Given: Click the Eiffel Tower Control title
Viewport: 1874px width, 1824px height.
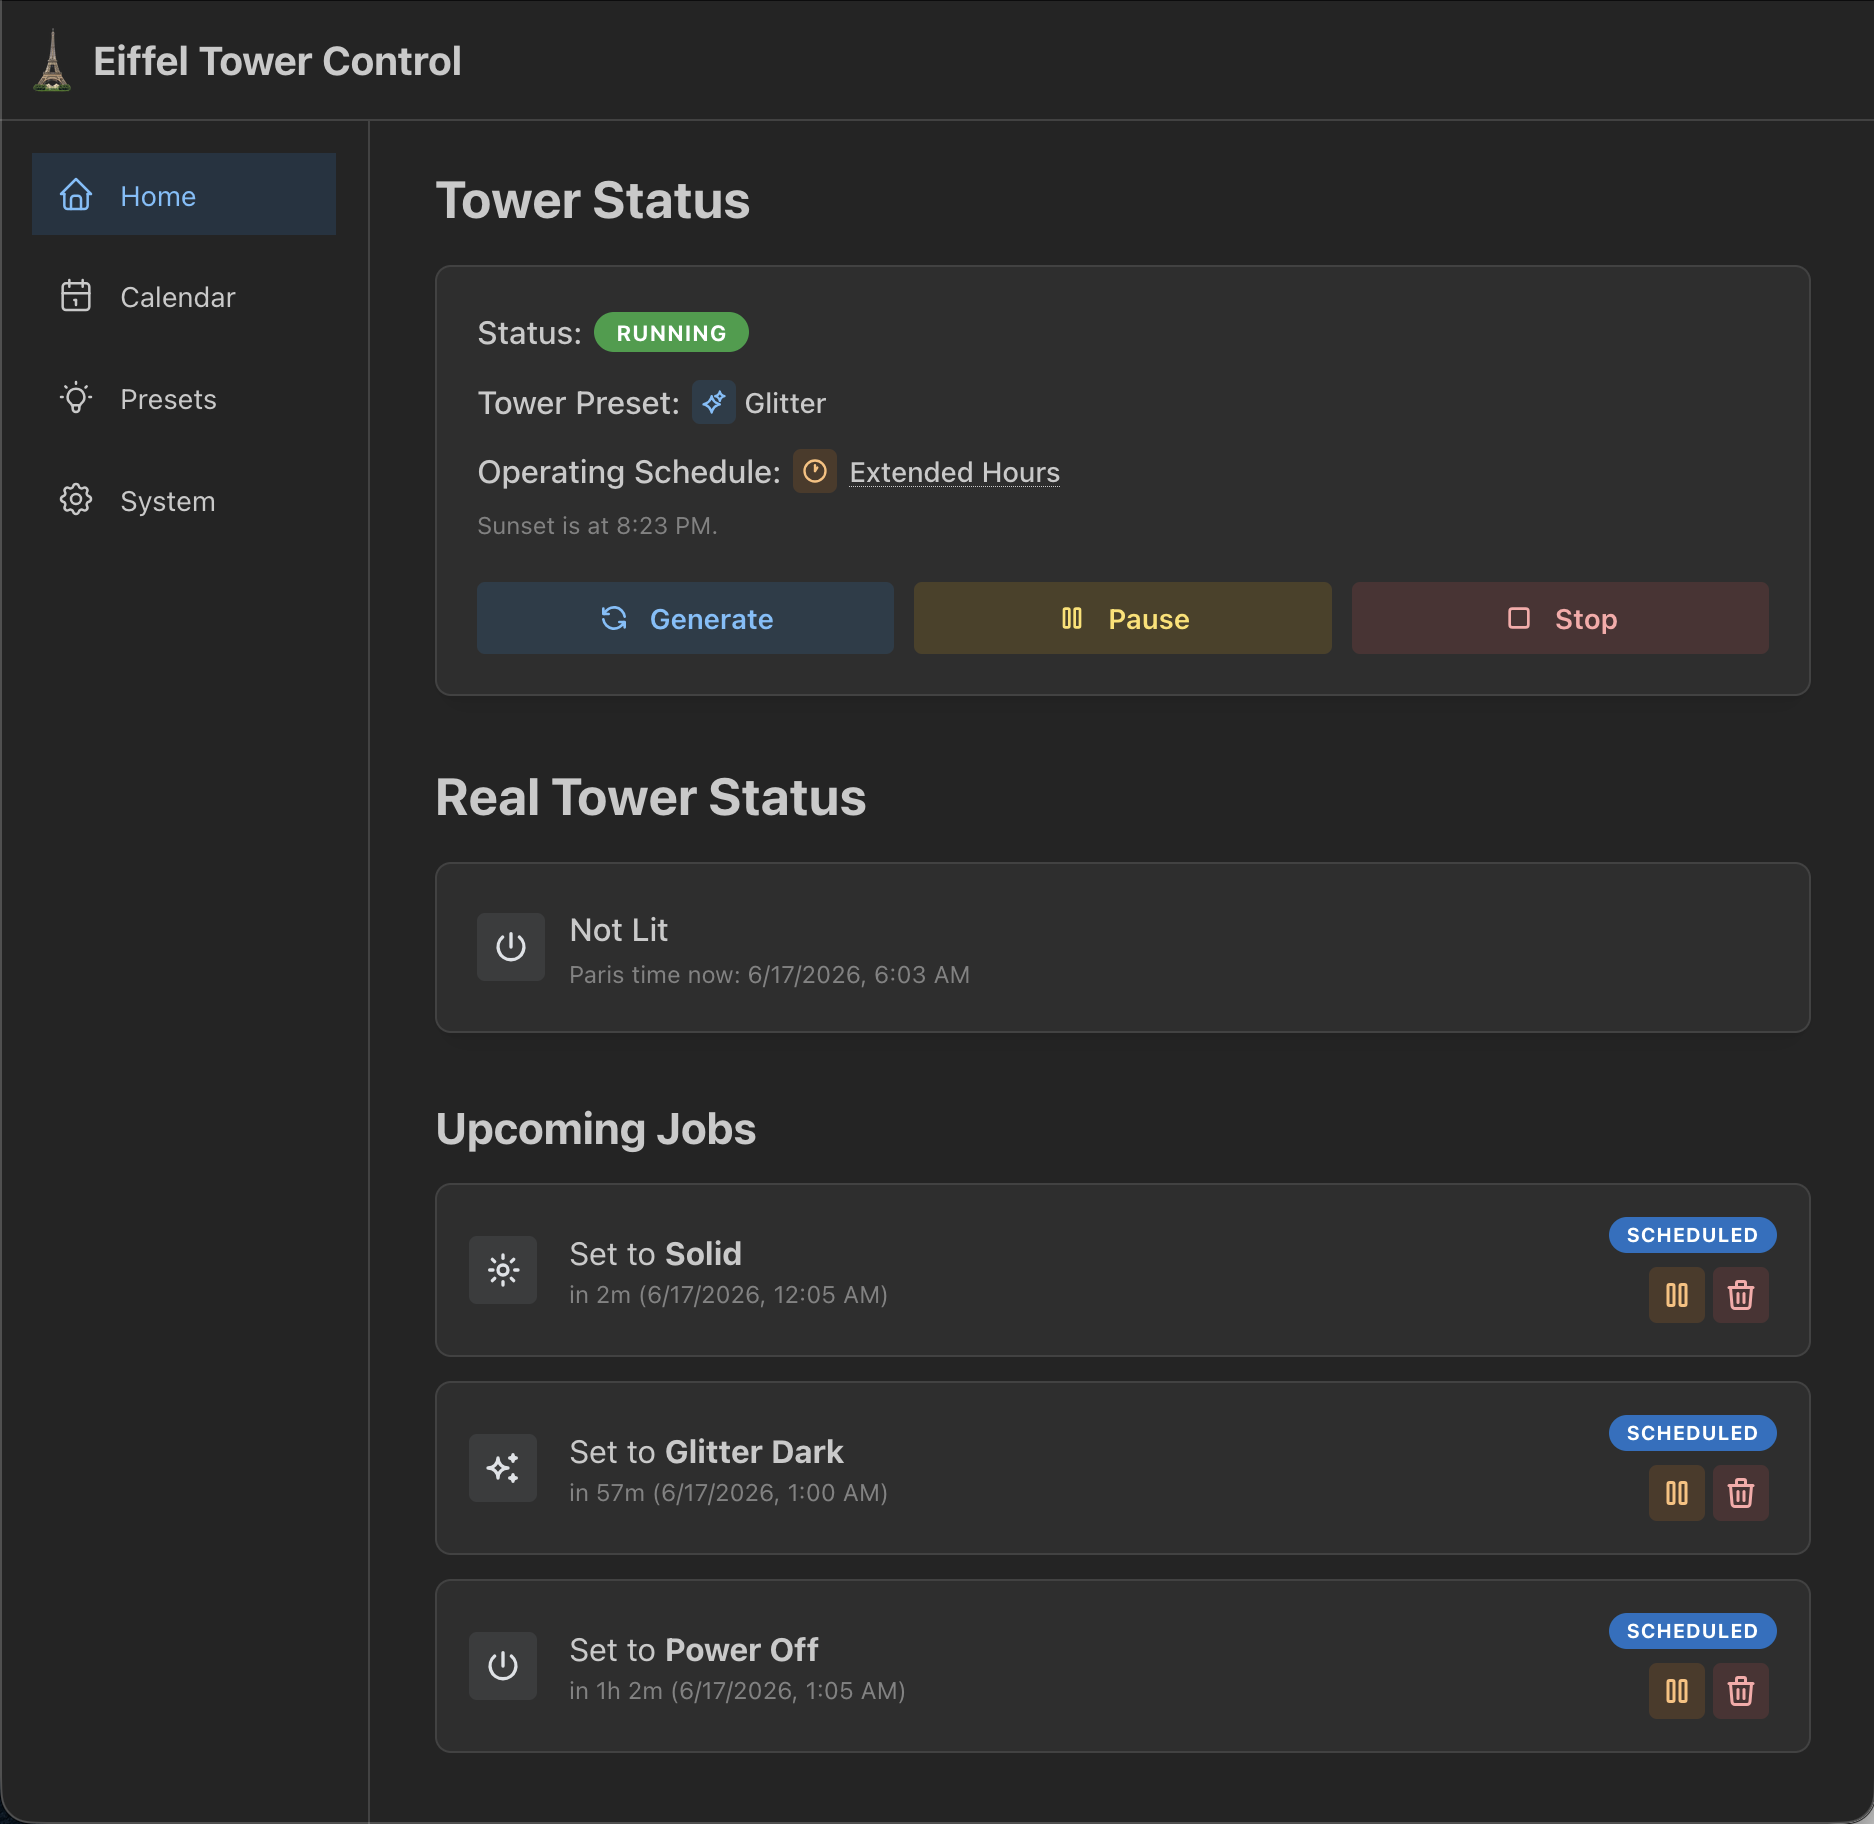Looking at the screenshot, I should click(x=278, y=61).
